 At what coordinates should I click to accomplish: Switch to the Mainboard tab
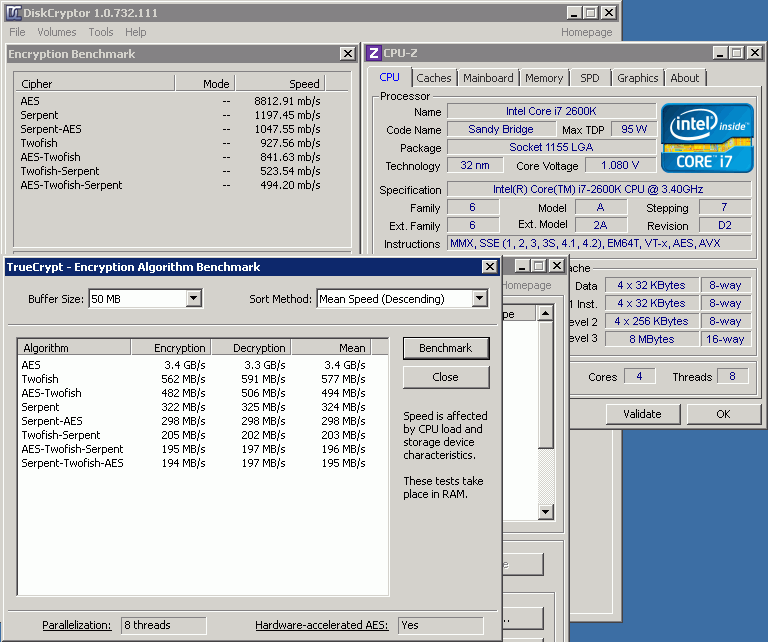[488, 78]
